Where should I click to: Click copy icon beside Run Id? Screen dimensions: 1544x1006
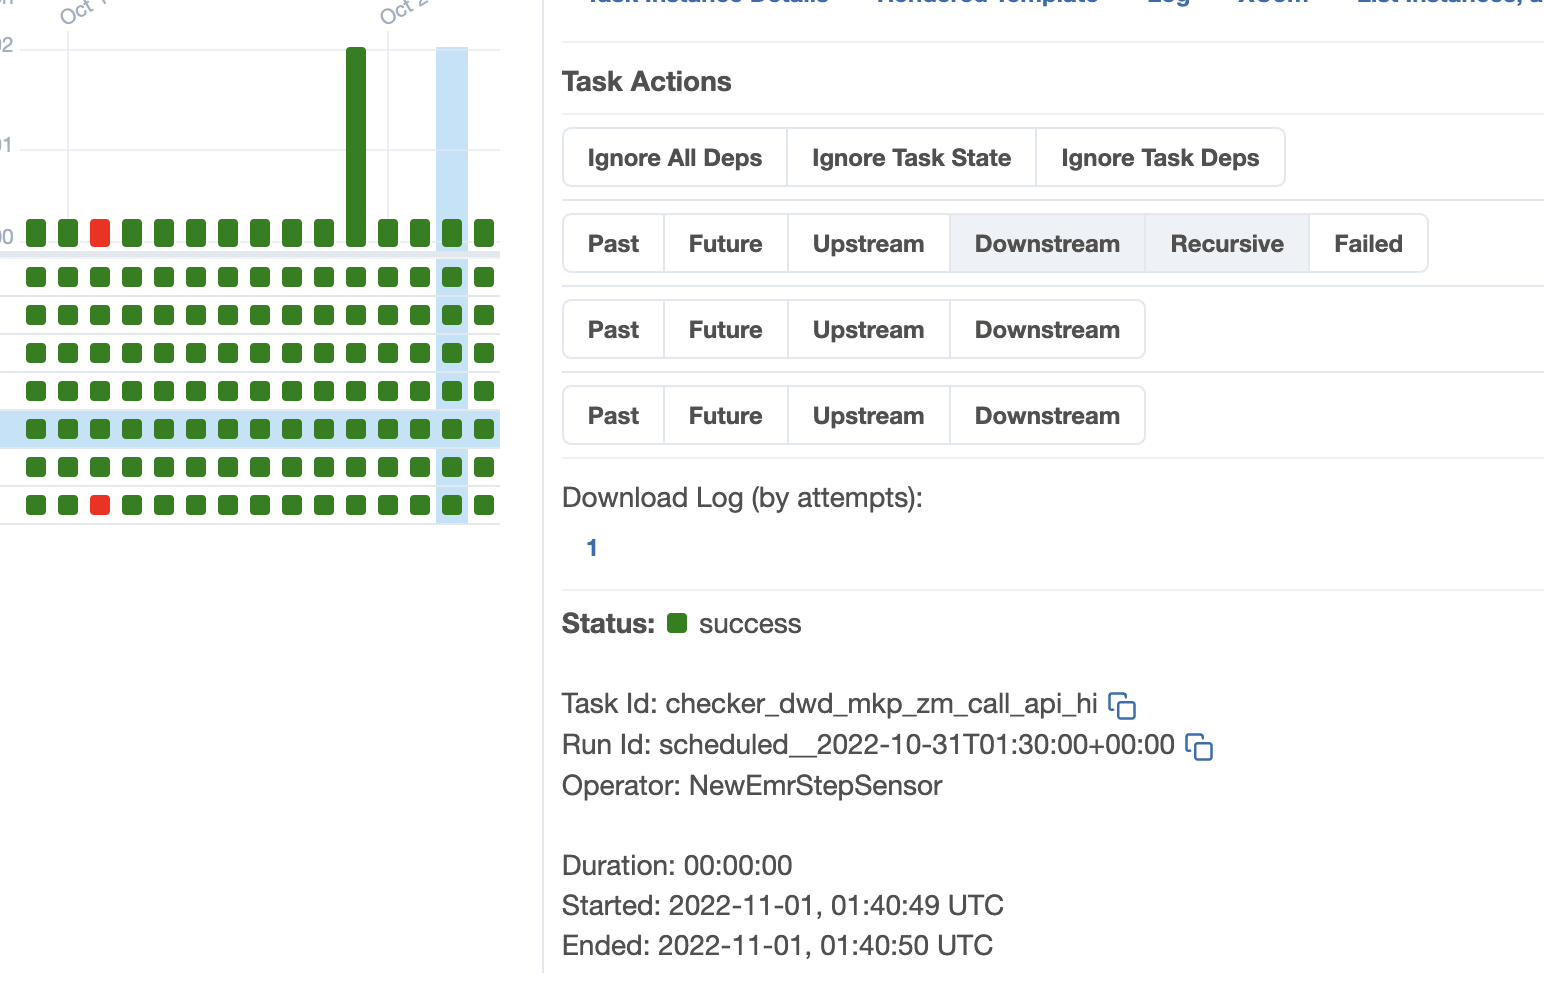pos(1199,747)
